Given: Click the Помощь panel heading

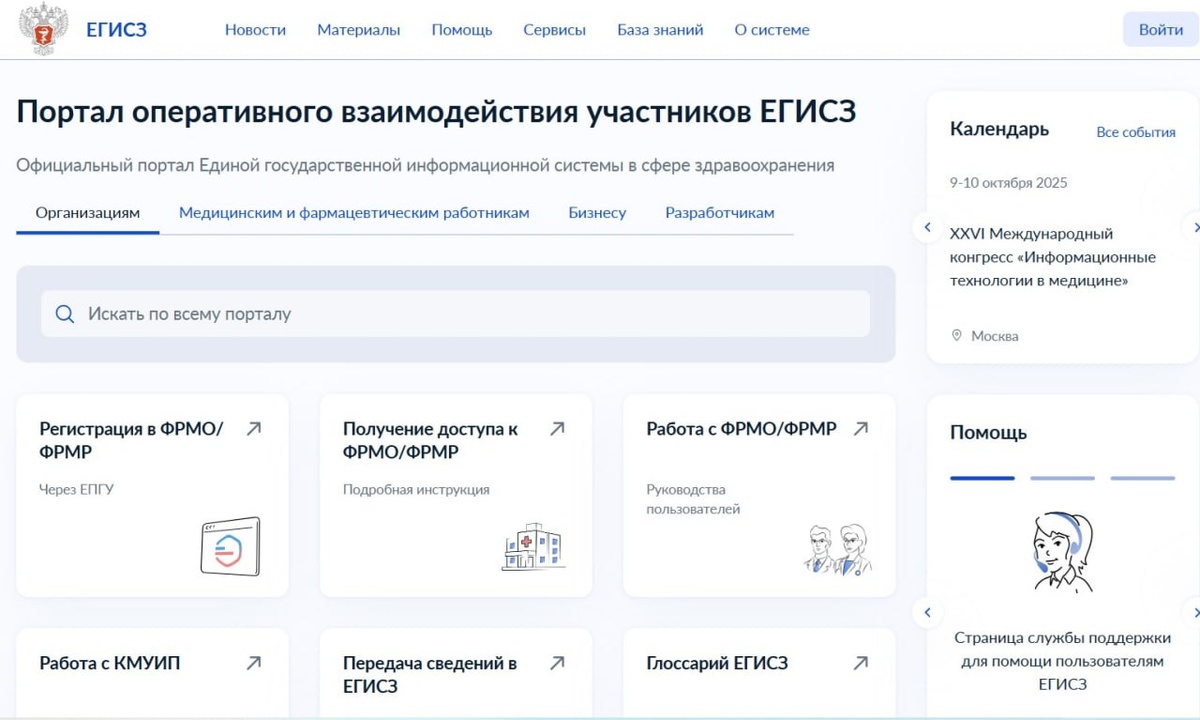Looking at the screenshot, I should pyautogui.click(x=988, y=433).
